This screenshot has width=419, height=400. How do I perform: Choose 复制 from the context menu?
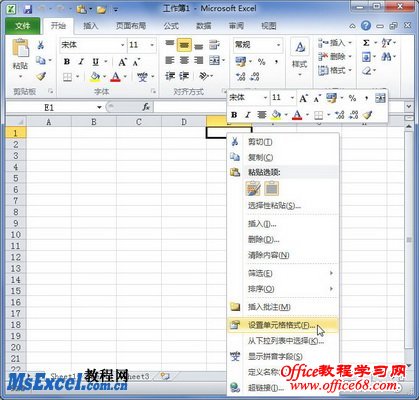(x=283, y=157)
